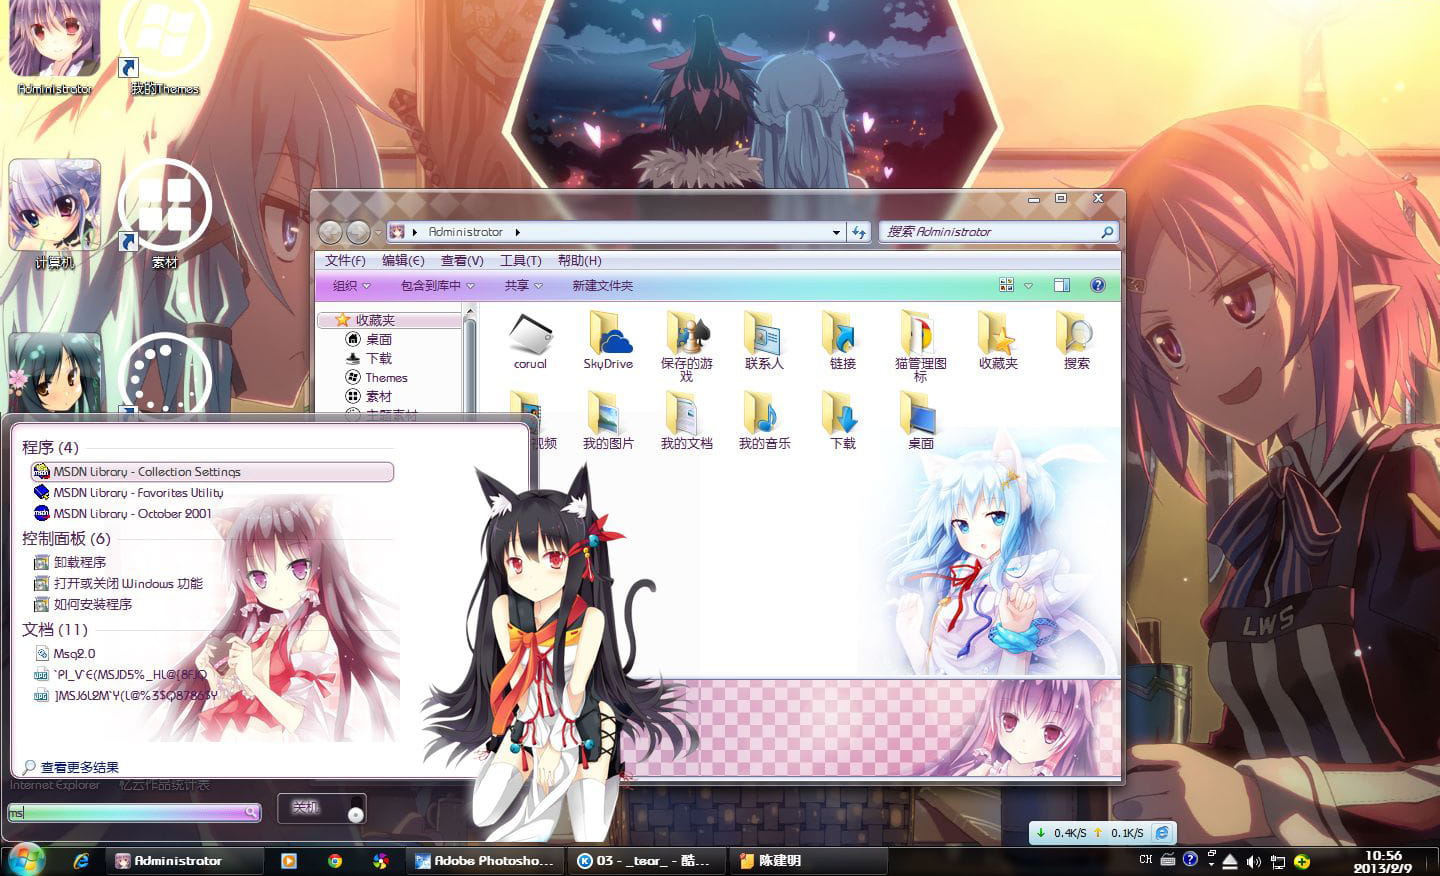
Task: Click the 新建文件夹 button
Action: (x=601, y=285)
